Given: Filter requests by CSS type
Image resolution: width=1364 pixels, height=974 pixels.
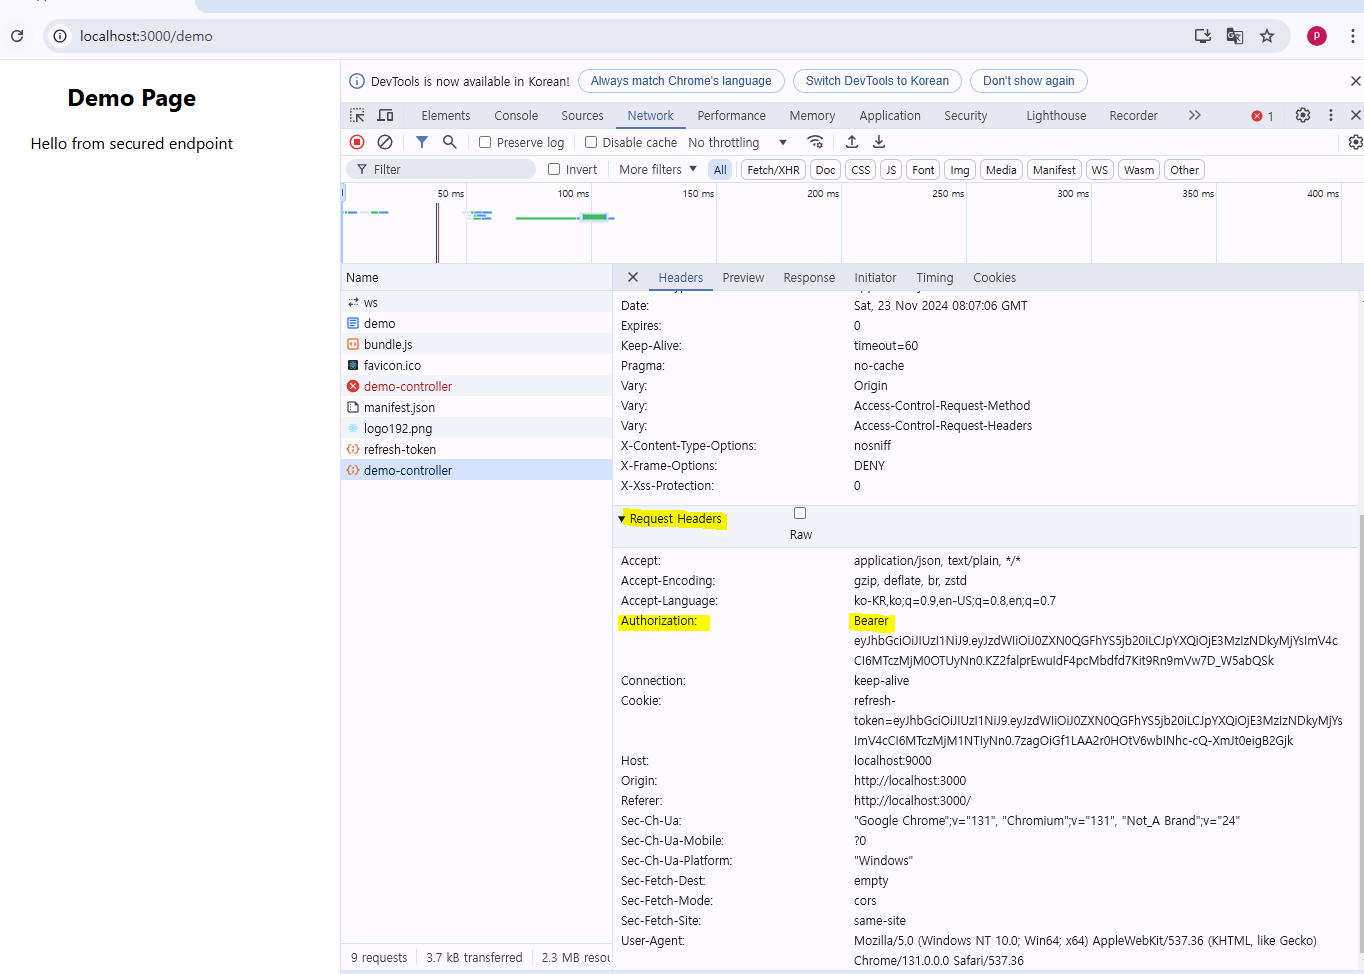Looking at the screenshot, I should 861,170.
